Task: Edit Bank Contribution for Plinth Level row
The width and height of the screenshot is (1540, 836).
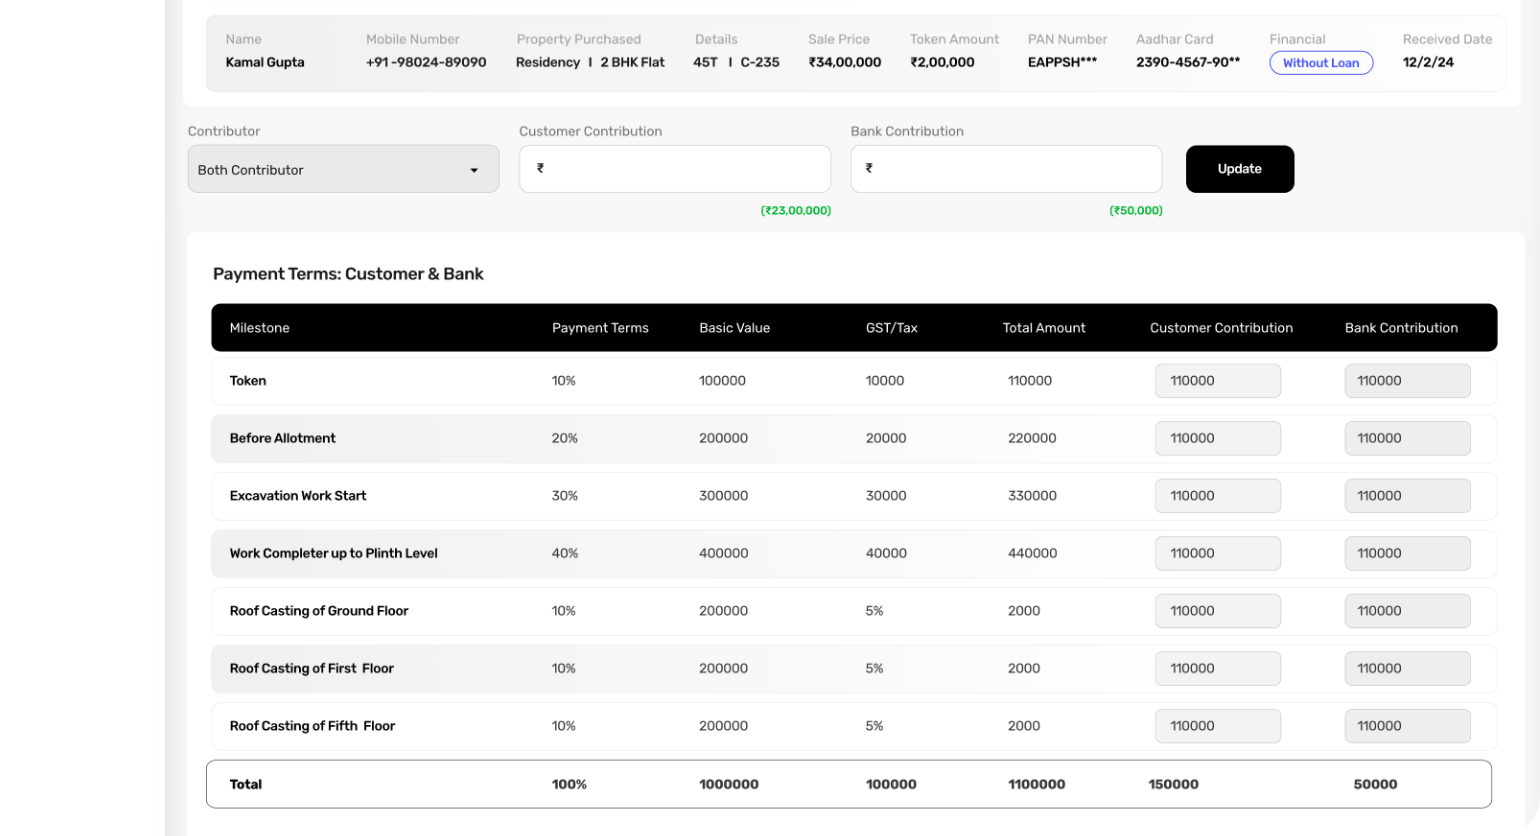Action: [x=1407, y=553]
